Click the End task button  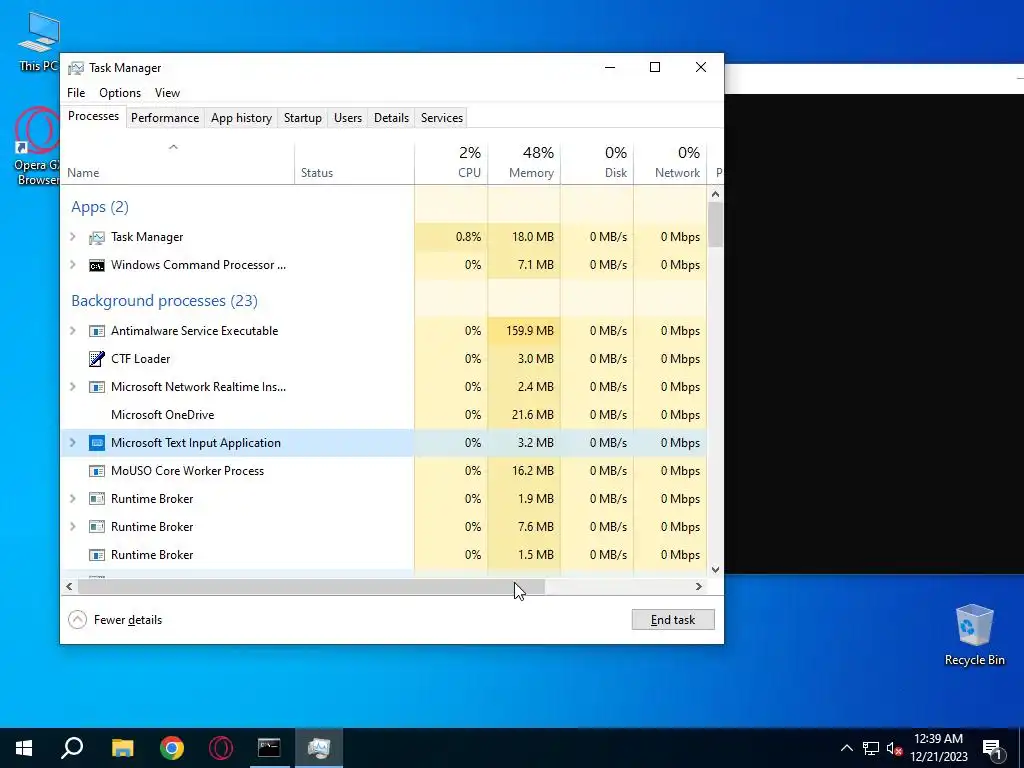pos(673,620)
